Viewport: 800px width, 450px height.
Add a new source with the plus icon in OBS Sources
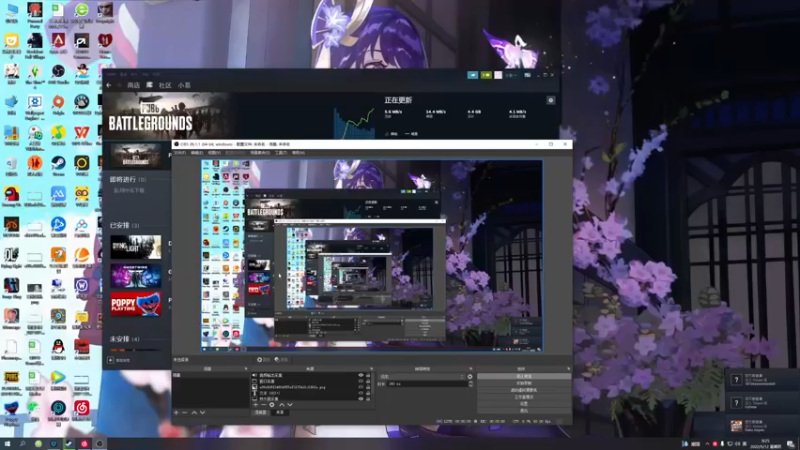256,405
